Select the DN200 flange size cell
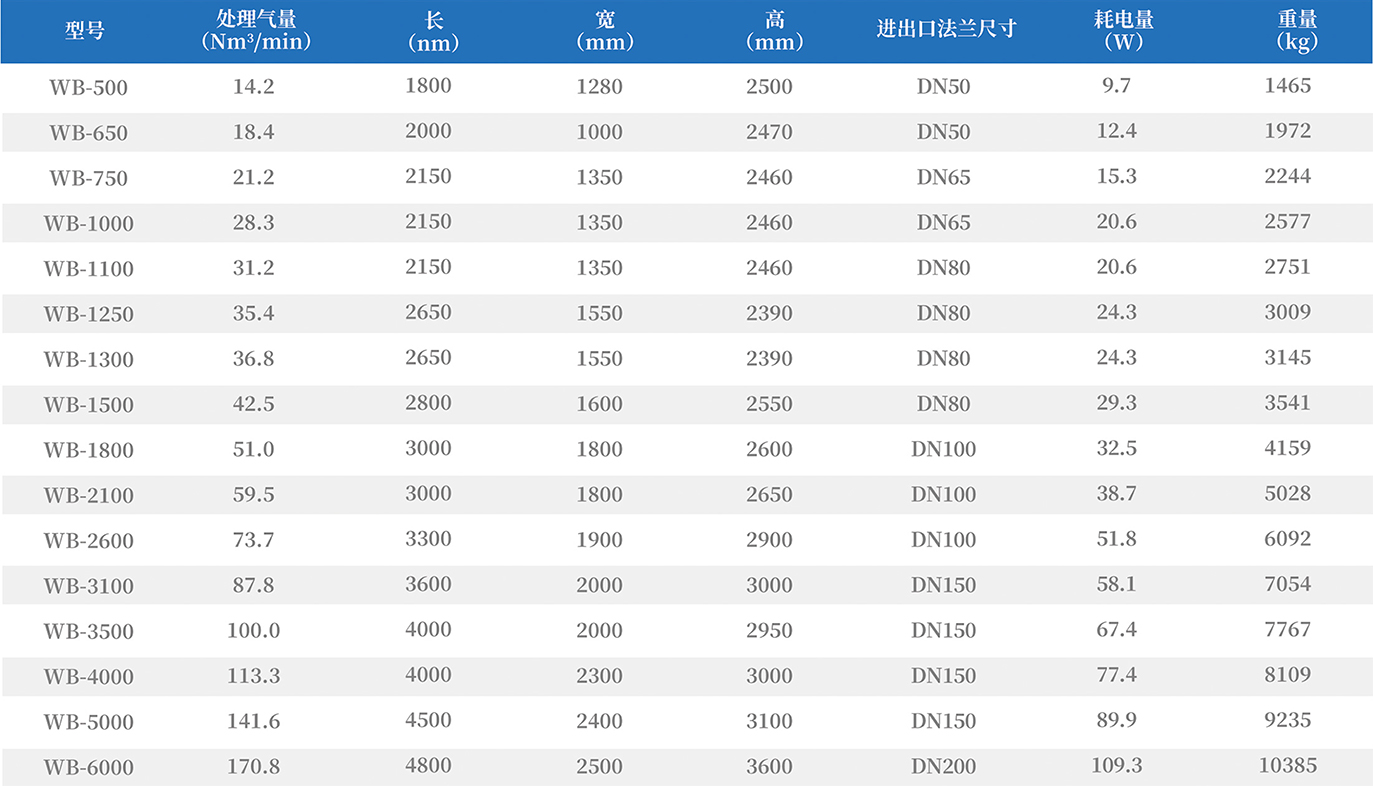Viewport: 1373px width, 786px height. point(943,767)
